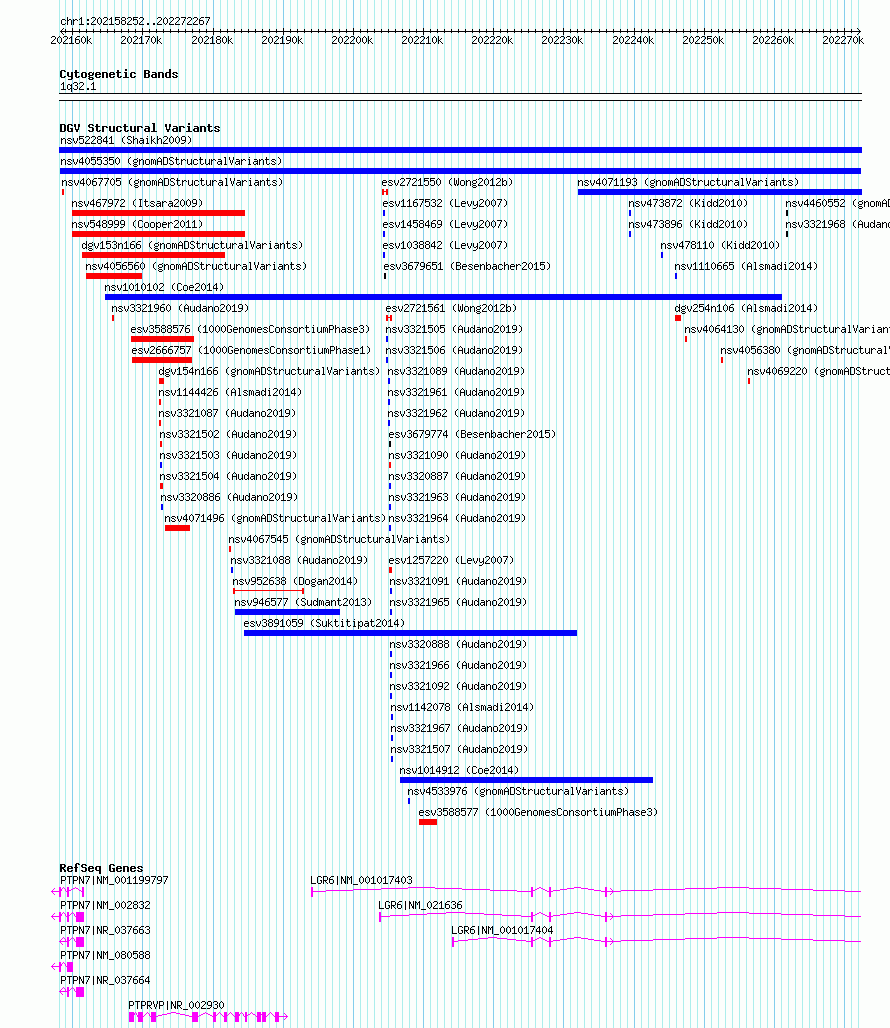Screen dimensions: 890x1028
Task: Select esv3891059 (Suktitipat2014) blue bar
Action: 410,633
